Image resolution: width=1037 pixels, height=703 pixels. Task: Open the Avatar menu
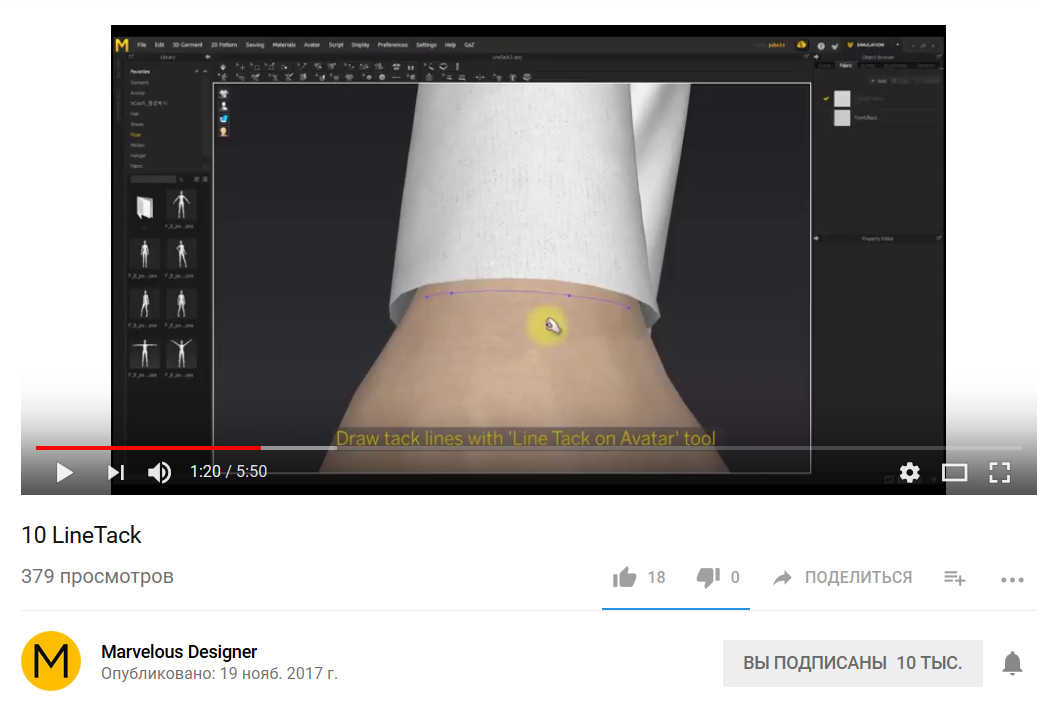click(311, 45)
